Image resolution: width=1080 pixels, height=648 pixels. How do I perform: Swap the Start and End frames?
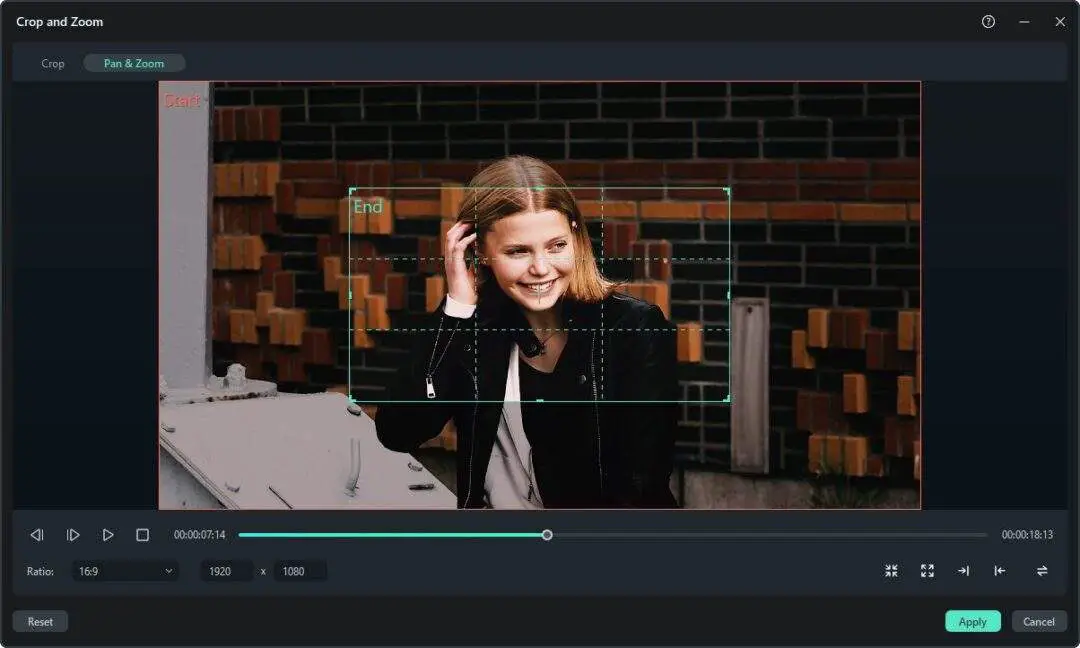[x=1040, y=570]
